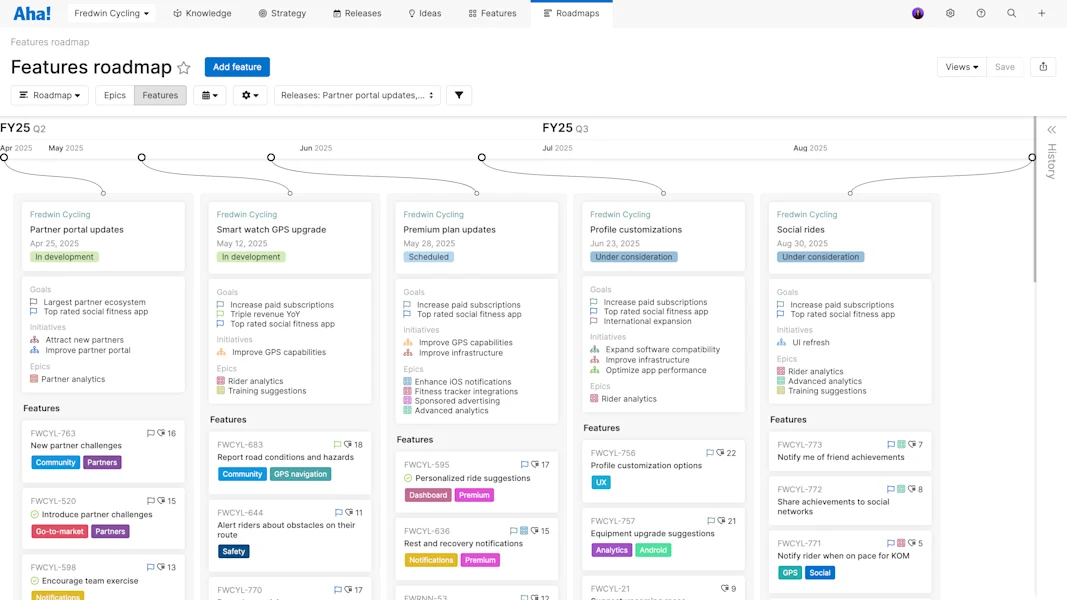
Task: Click green square icon on FWCYL-773
Action: point(901,445)
